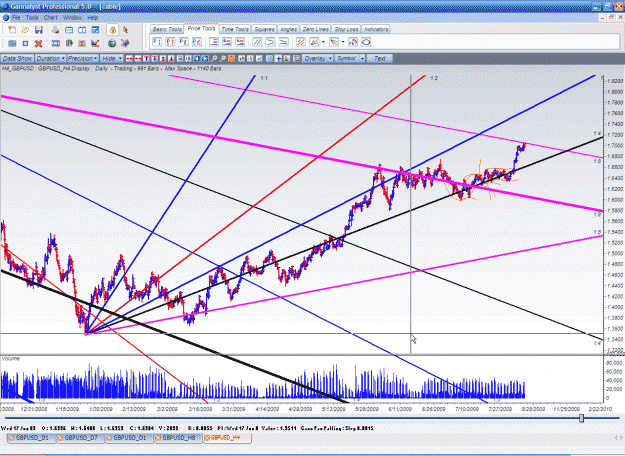Switch to the Basic Tools tab
Image resolution: width=625 pixels, height=456 pixels.
[x=167, y=29]
